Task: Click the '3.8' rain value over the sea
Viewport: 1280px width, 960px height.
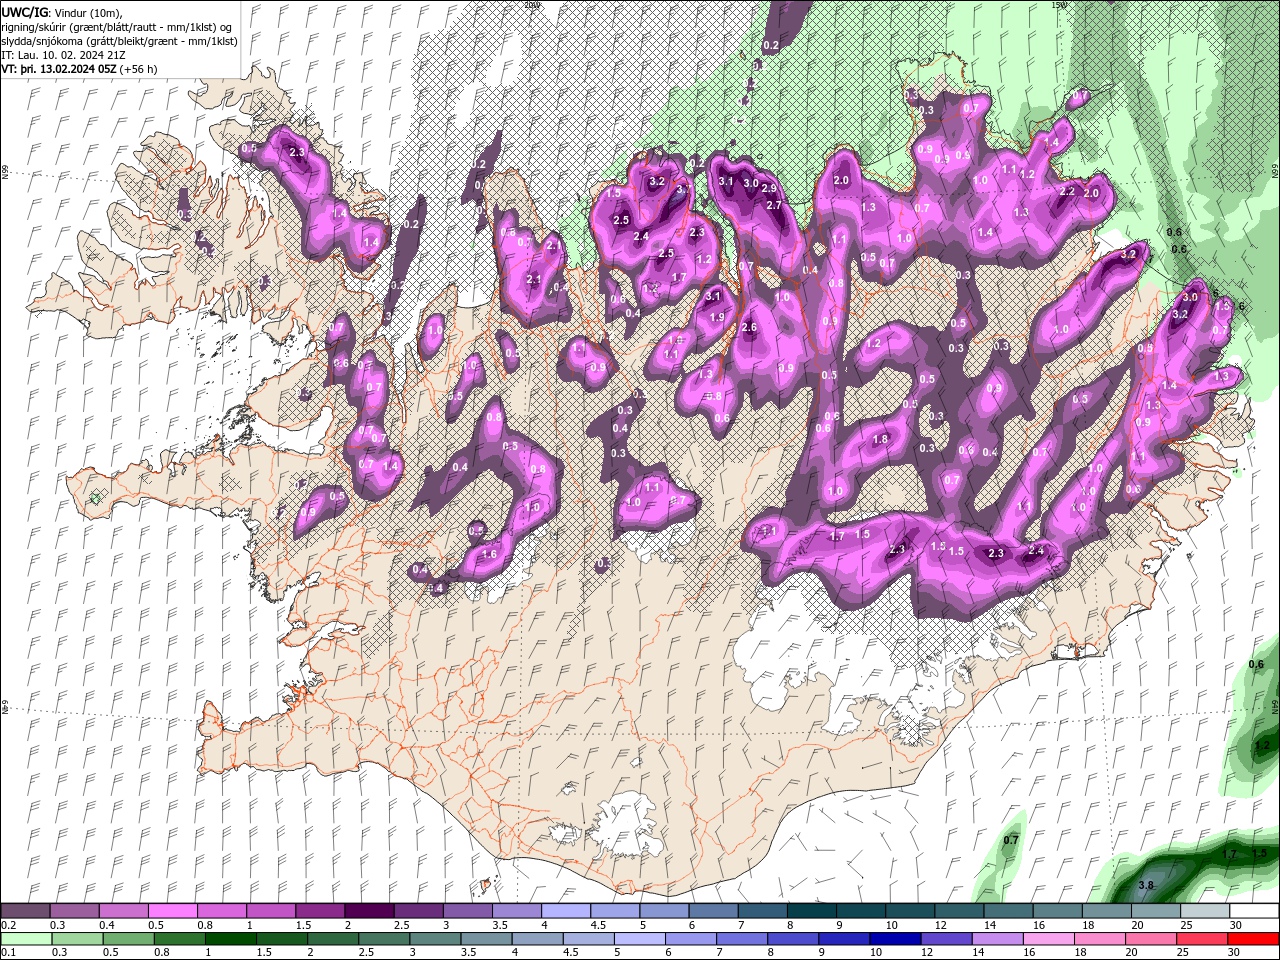Action: (1146, 885)
